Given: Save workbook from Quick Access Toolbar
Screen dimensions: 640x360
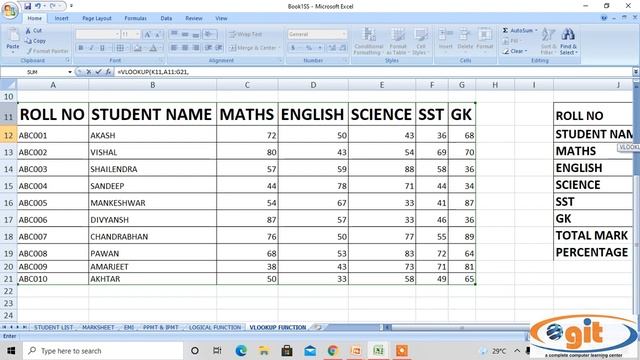Looking at the screenshot, I should coord(27,6).
